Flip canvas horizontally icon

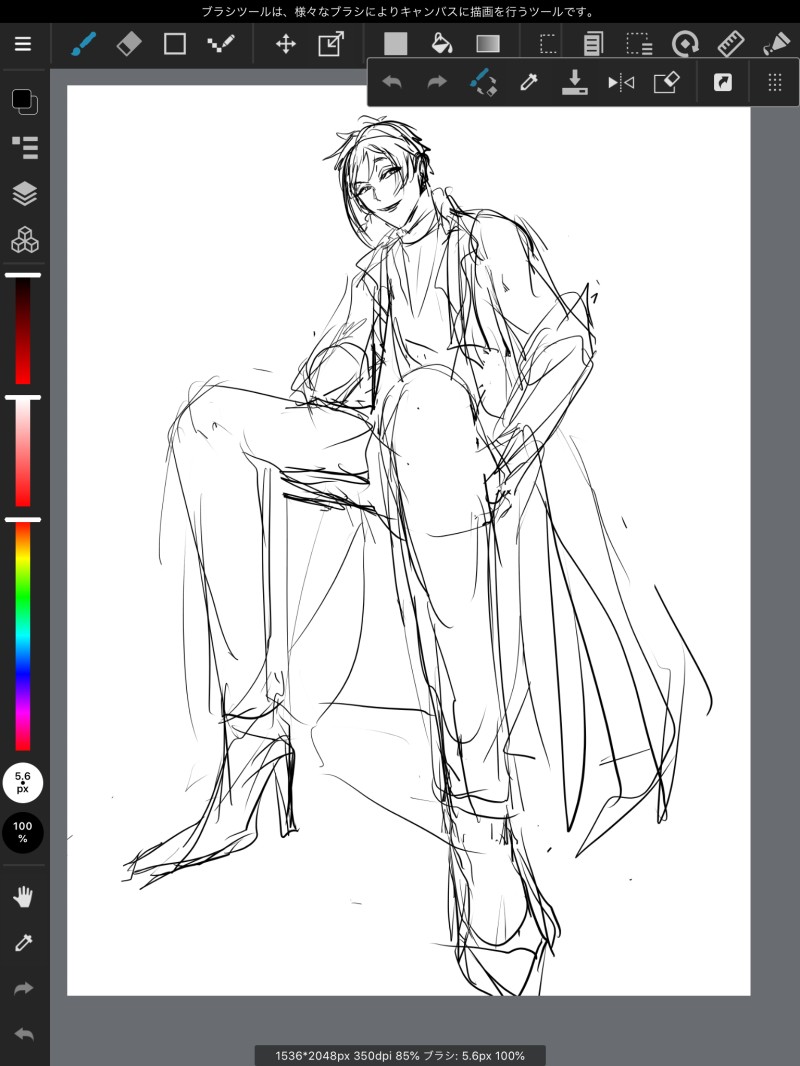pyautogui.click(x=621, y=83)
